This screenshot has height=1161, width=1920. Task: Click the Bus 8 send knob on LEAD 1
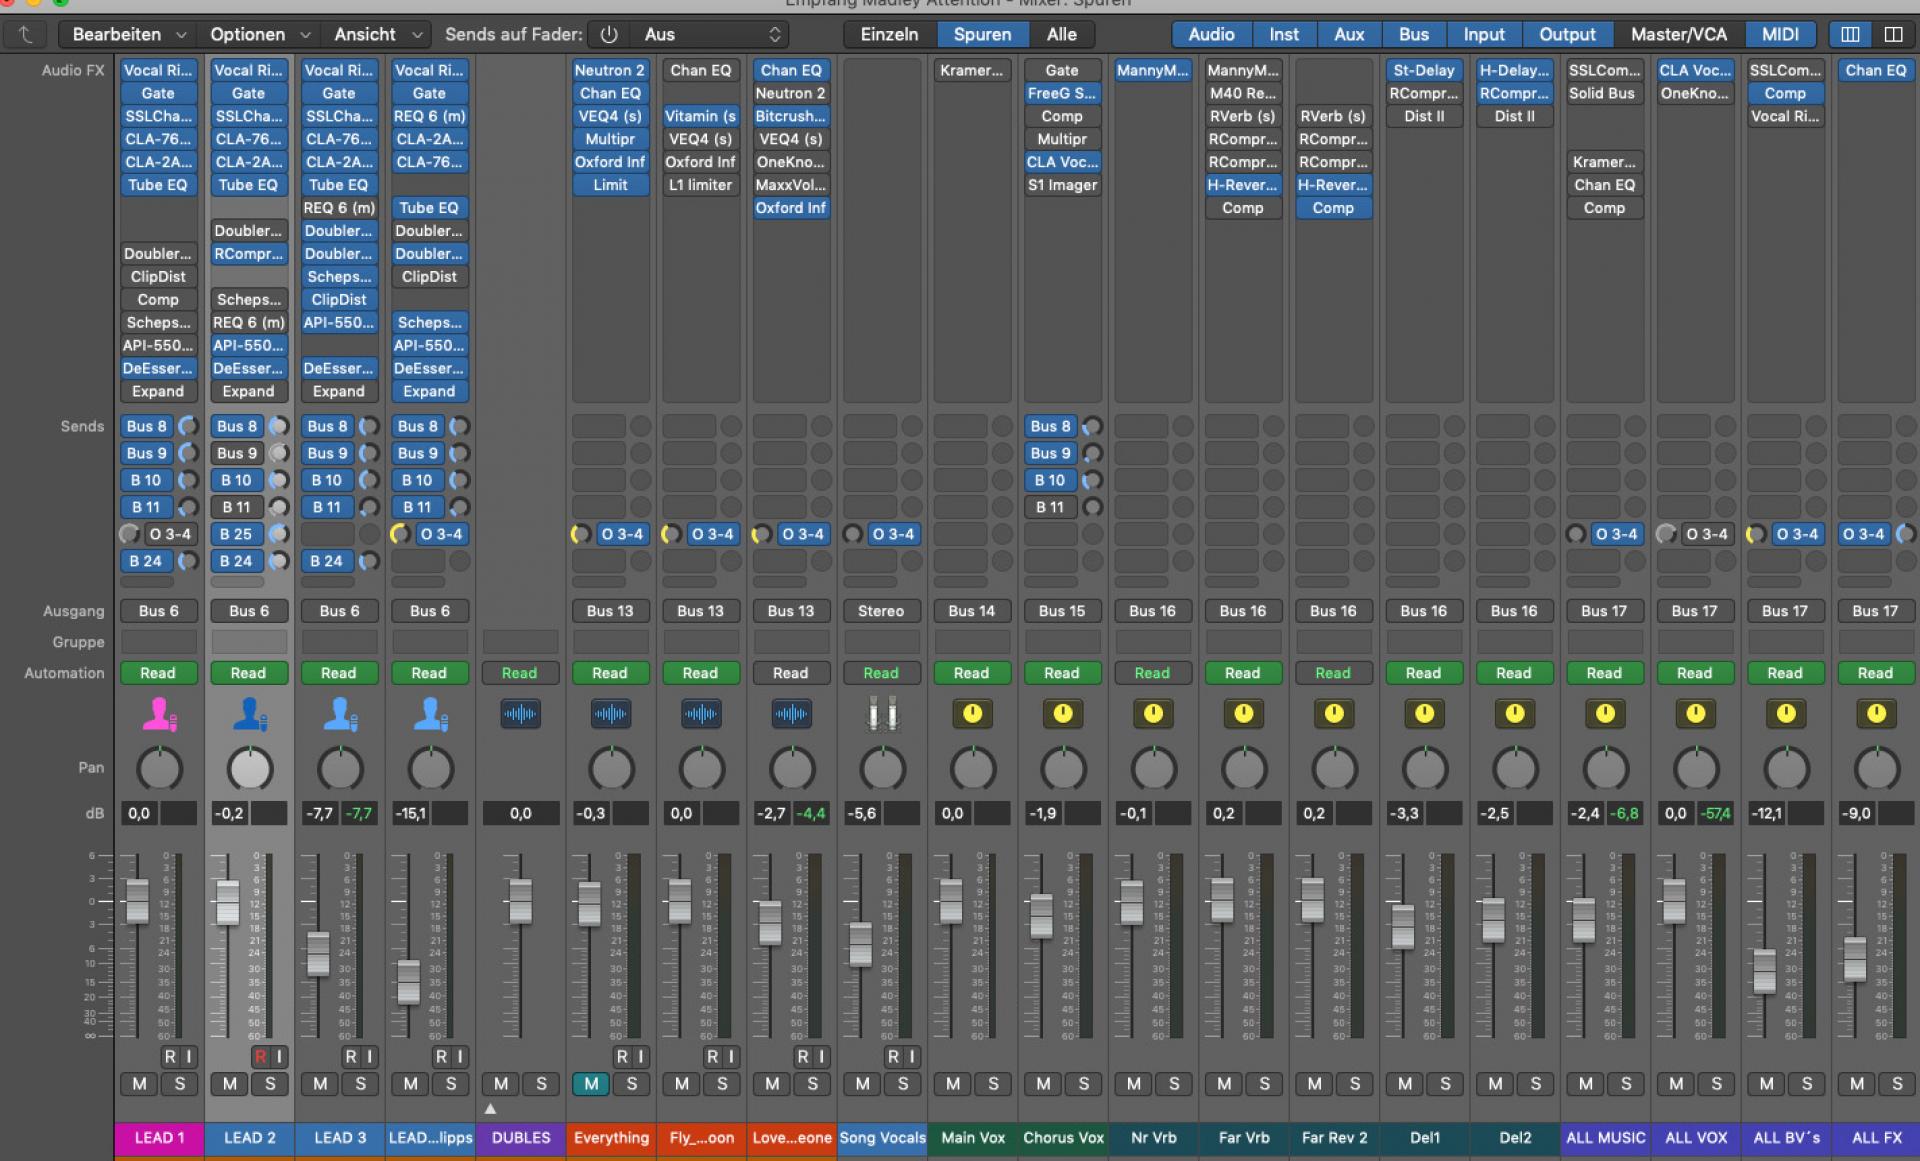(x=188, y=426)
